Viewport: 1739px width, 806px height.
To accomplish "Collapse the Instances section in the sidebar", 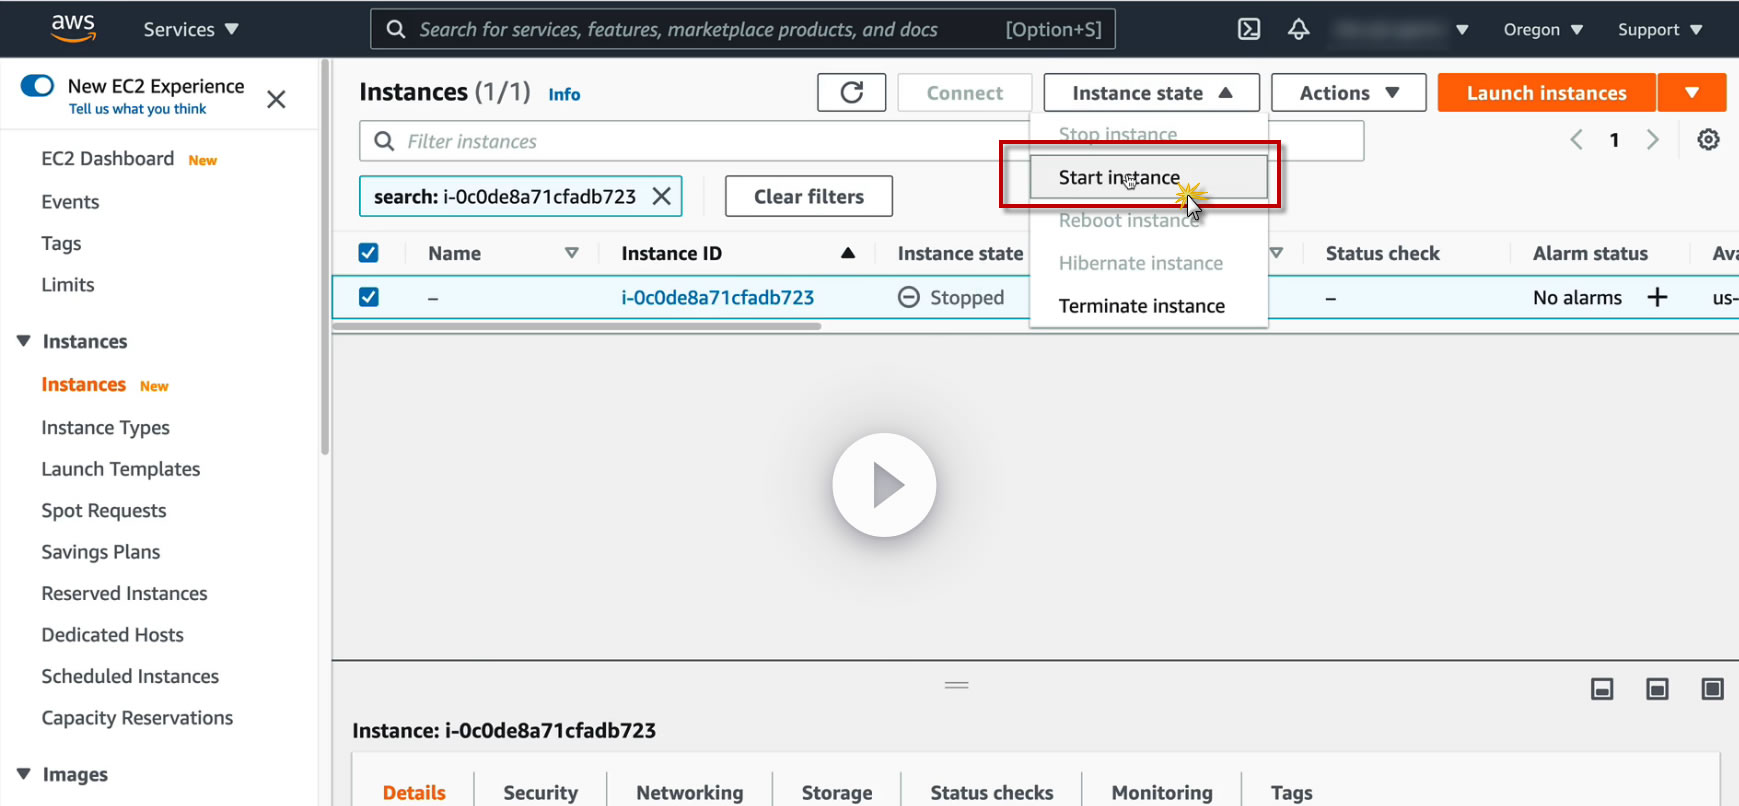I will 24,341.
